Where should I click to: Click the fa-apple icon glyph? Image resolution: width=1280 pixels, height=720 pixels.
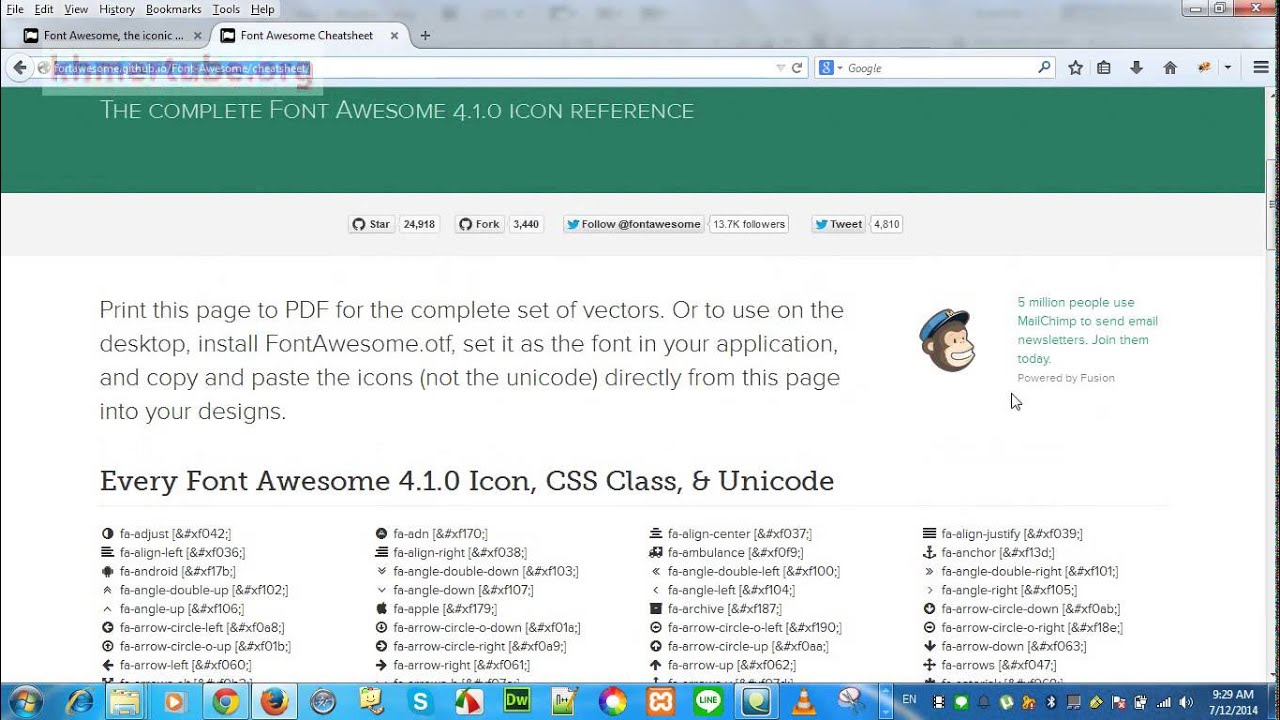[381, 608]
